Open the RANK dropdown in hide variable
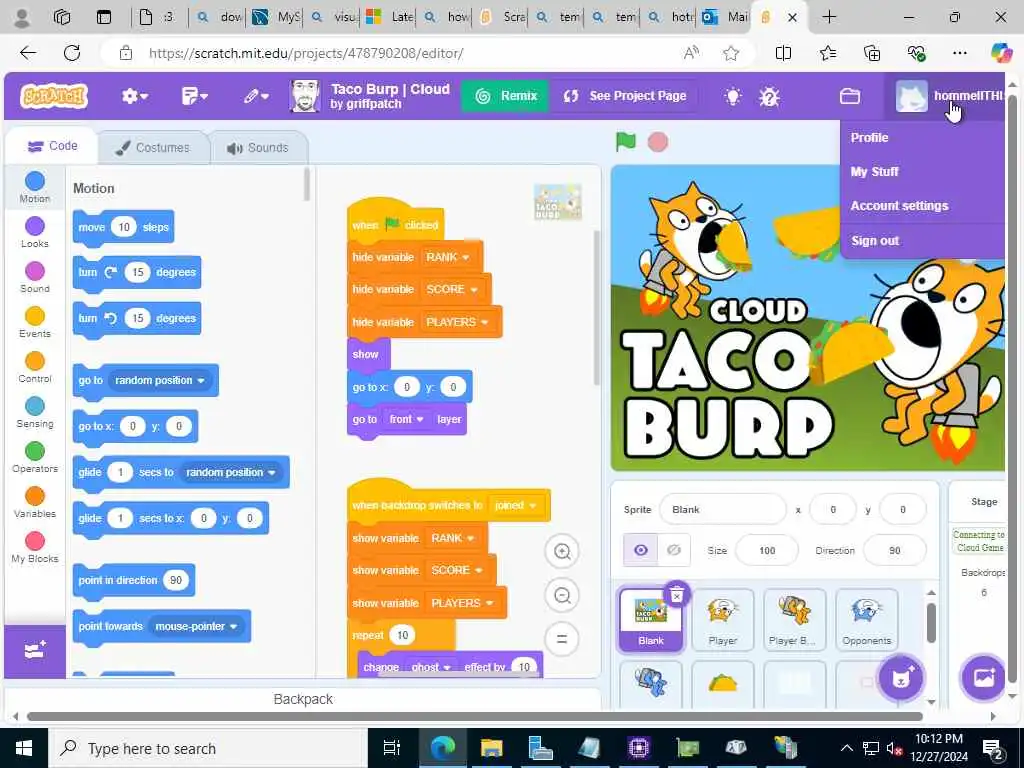The height and width of the screenshot is (768, 1024). (x=449, y=257)
